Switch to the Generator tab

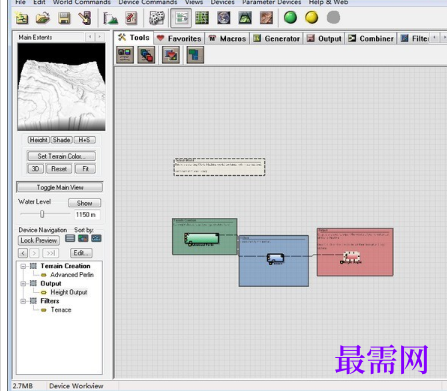coord(276,39)
